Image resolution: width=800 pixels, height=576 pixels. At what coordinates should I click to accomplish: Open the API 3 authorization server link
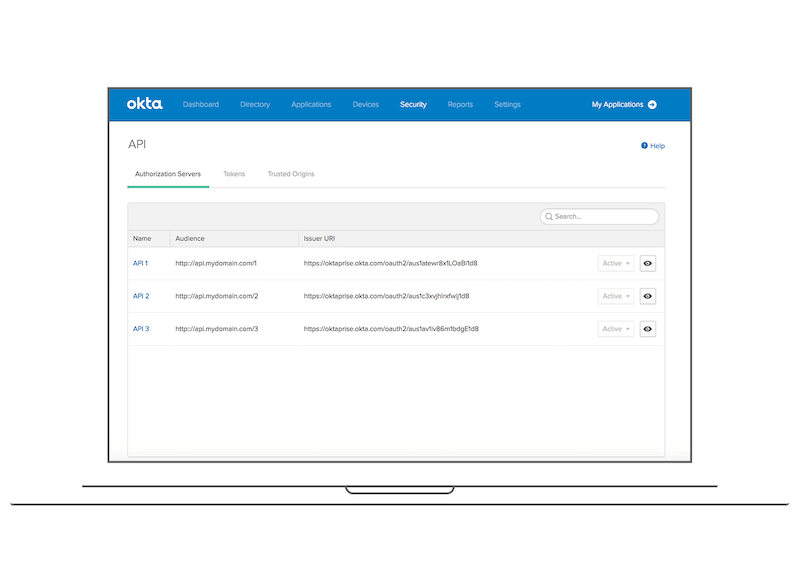pos(141,329)
